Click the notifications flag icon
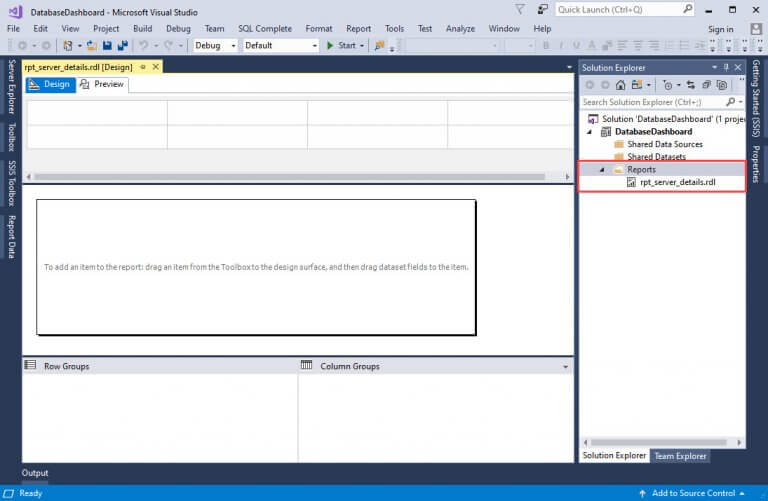Screen dimensions: 768x501 click(520, 9)
